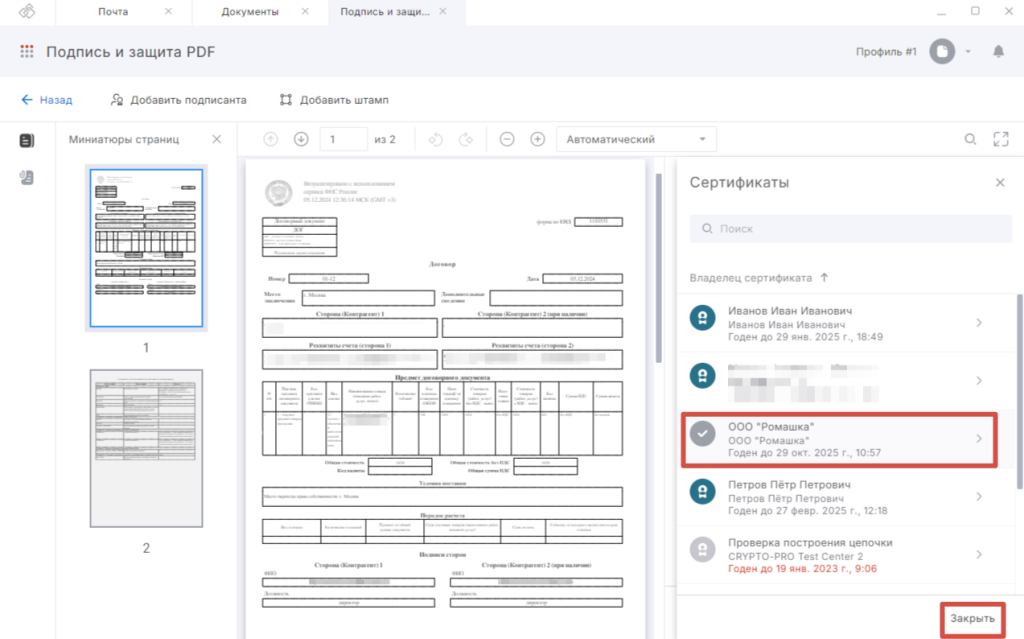Select the Петров Пётр Петрович certificate icon
Viewport: 1024px width, 639px height.
(x=703, y=491)
